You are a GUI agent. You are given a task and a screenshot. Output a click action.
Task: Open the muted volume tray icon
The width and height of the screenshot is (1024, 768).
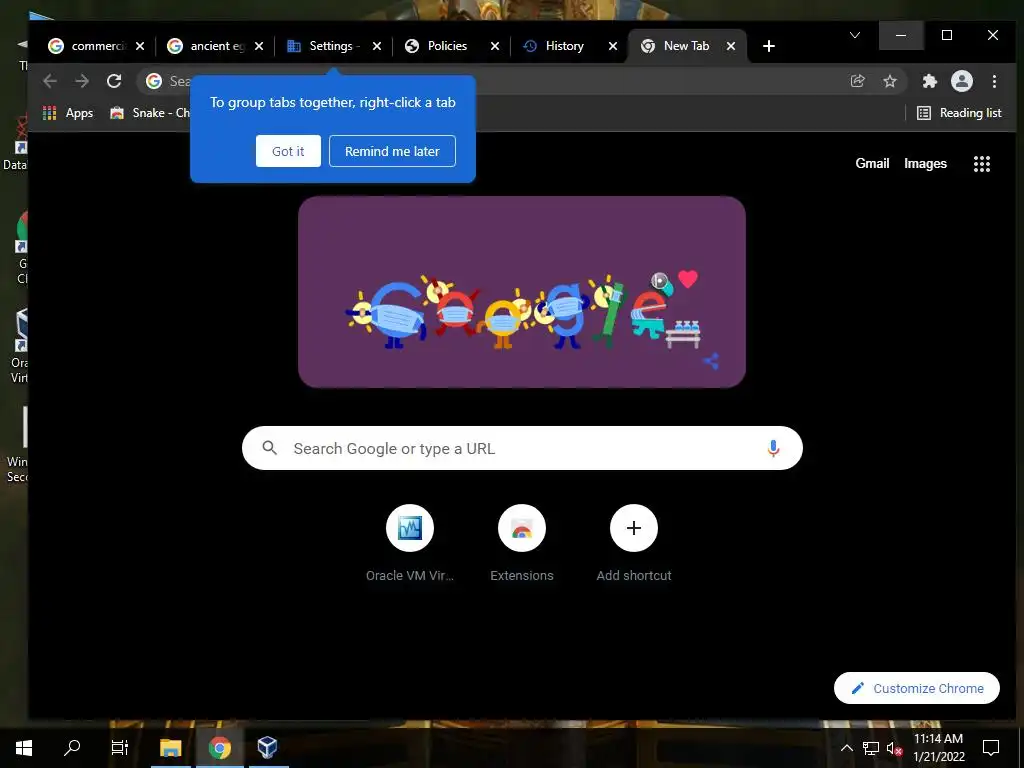pyautogui.click(x=894, y=748)
